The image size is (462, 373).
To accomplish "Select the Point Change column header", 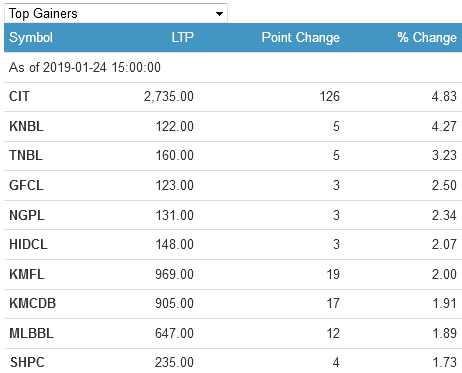I will pos(300,37).
